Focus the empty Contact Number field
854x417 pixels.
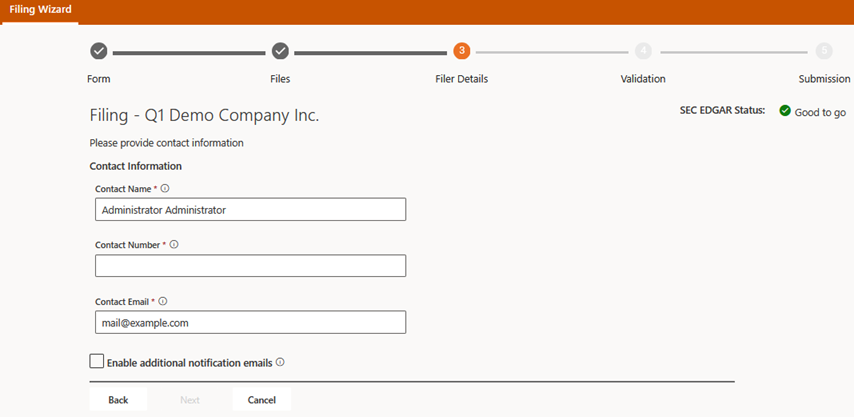pyautogui.click(x=251, y=266)
